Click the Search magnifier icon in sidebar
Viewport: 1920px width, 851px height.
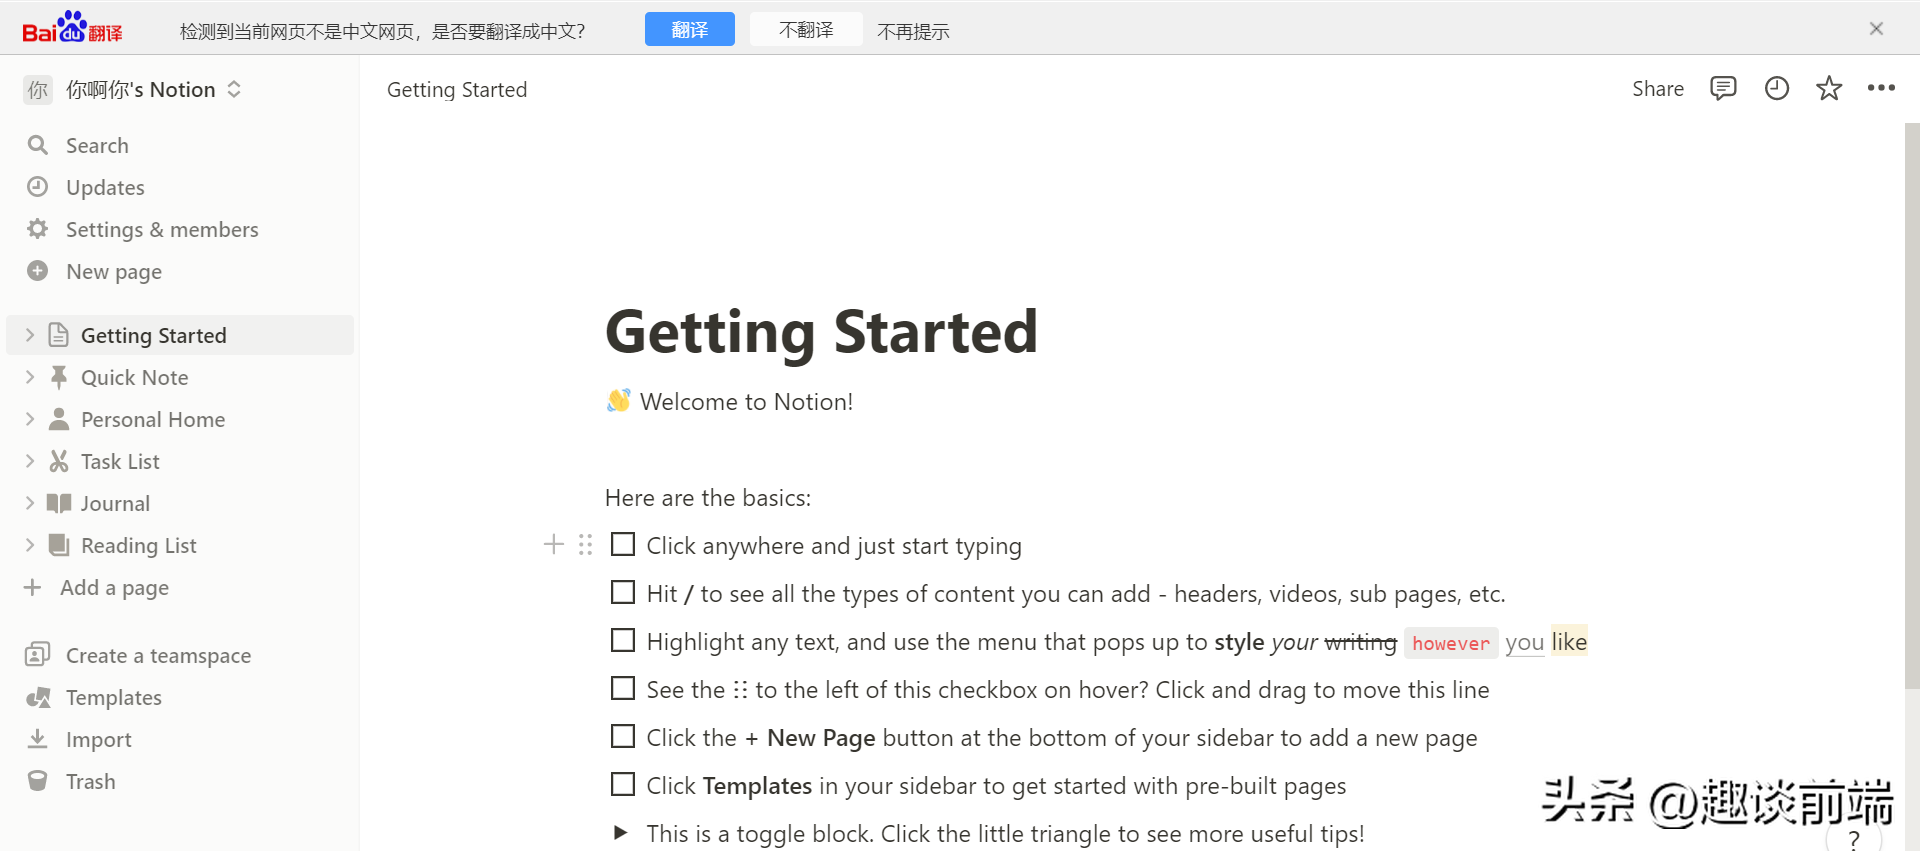(x=38, y=145)
